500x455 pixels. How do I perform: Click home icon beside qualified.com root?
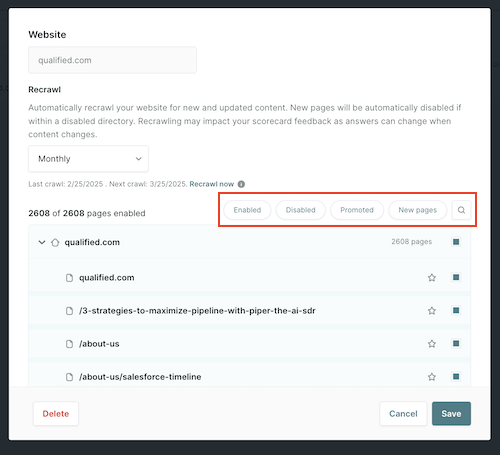(55, 242)
